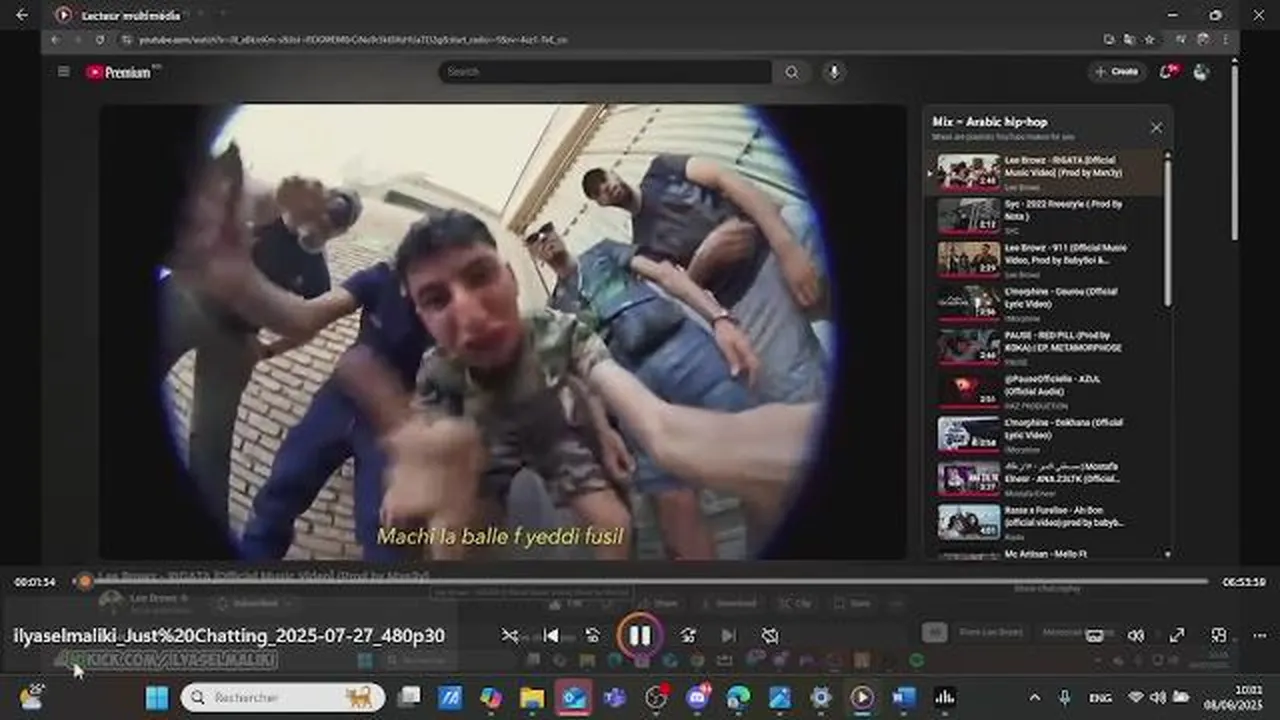Click the file title ilyaselmaliki_Just%20Chatting

[x=229, y=636]
